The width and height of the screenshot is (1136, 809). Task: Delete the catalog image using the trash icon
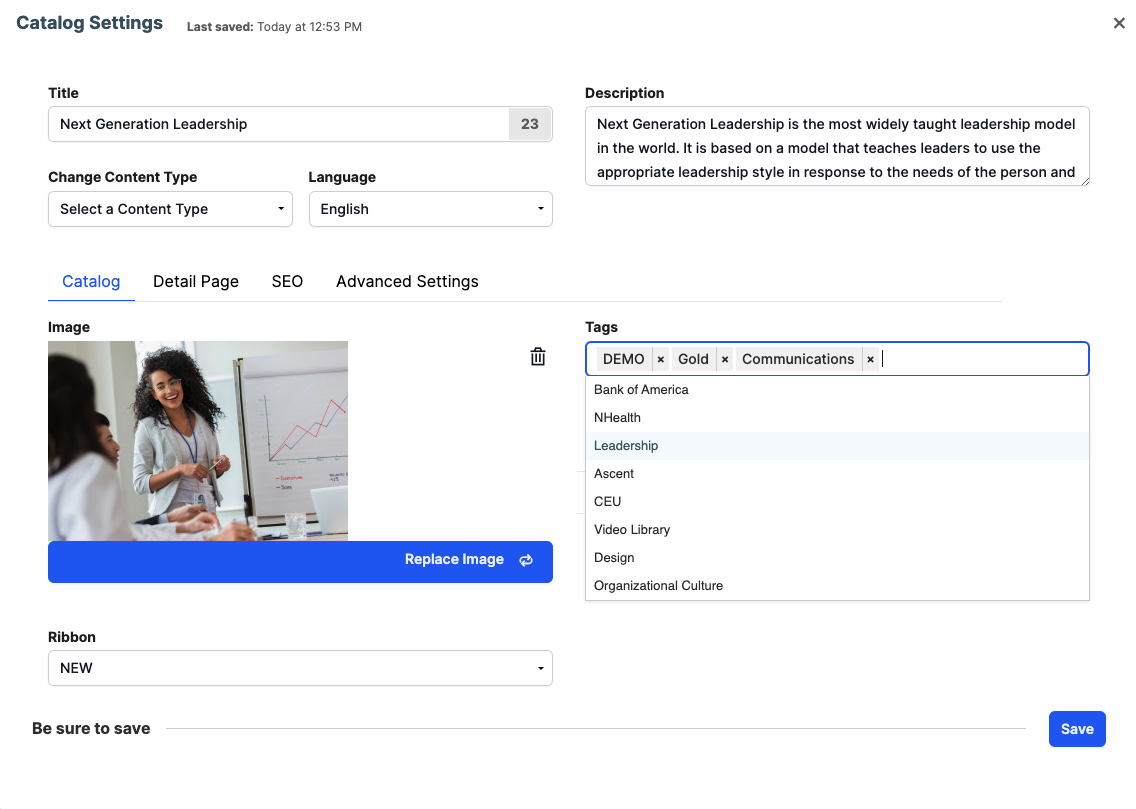(537, 356)
